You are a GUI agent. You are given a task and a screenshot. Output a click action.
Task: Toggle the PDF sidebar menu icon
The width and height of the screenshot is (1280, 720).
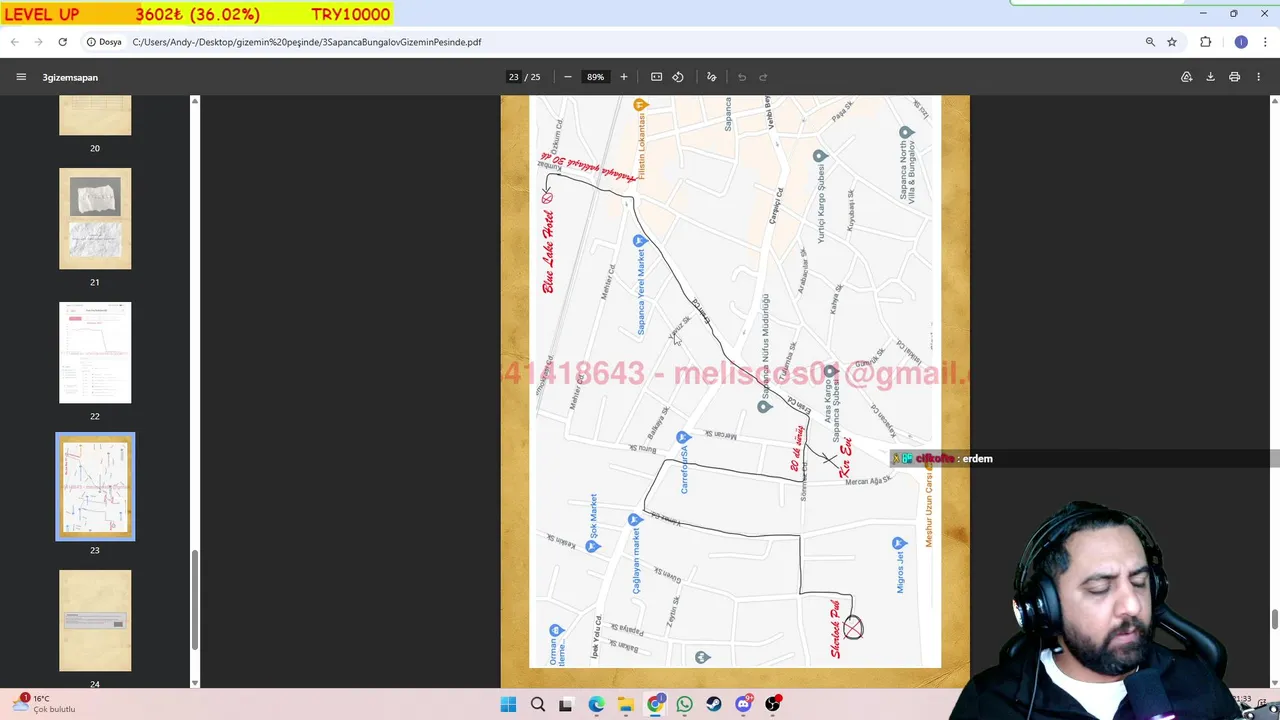[21, 77]
